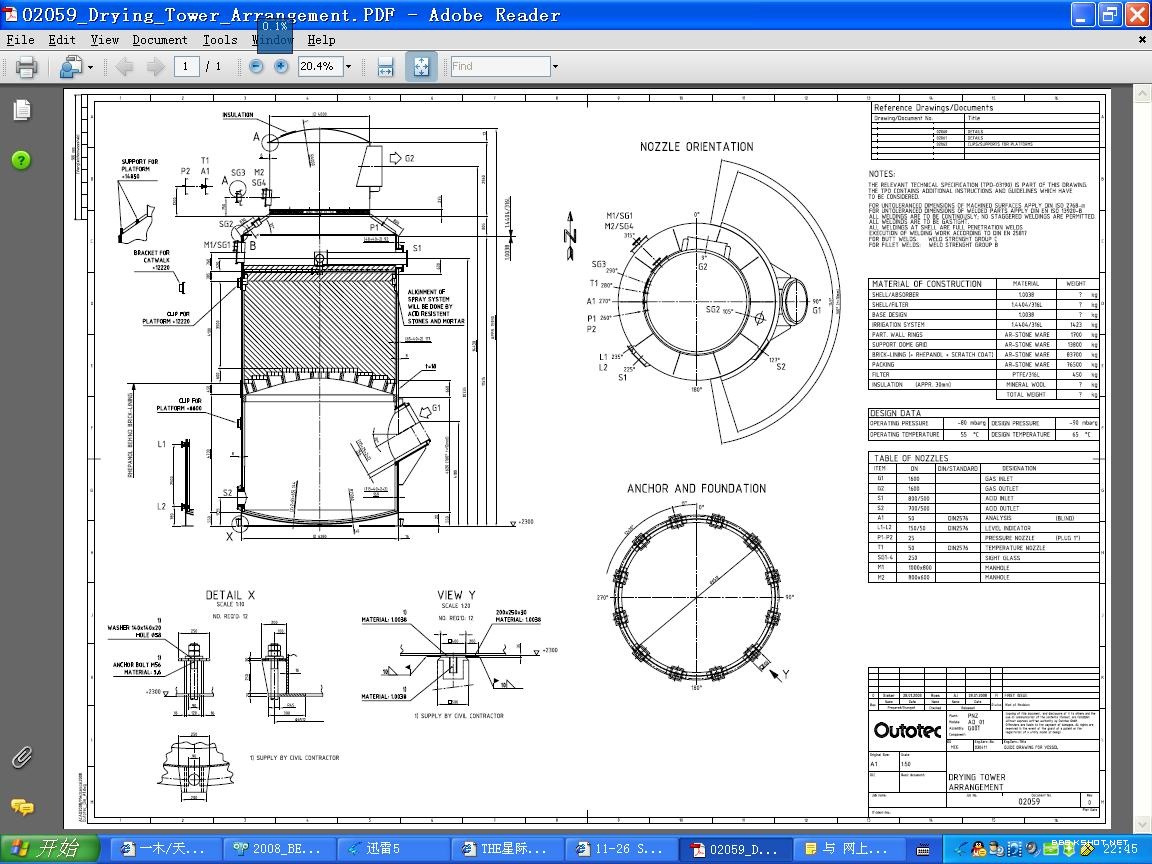This screenshot has width=1152, height=864.
Task: Click the VIEW Y label
Action: (456, 595)
